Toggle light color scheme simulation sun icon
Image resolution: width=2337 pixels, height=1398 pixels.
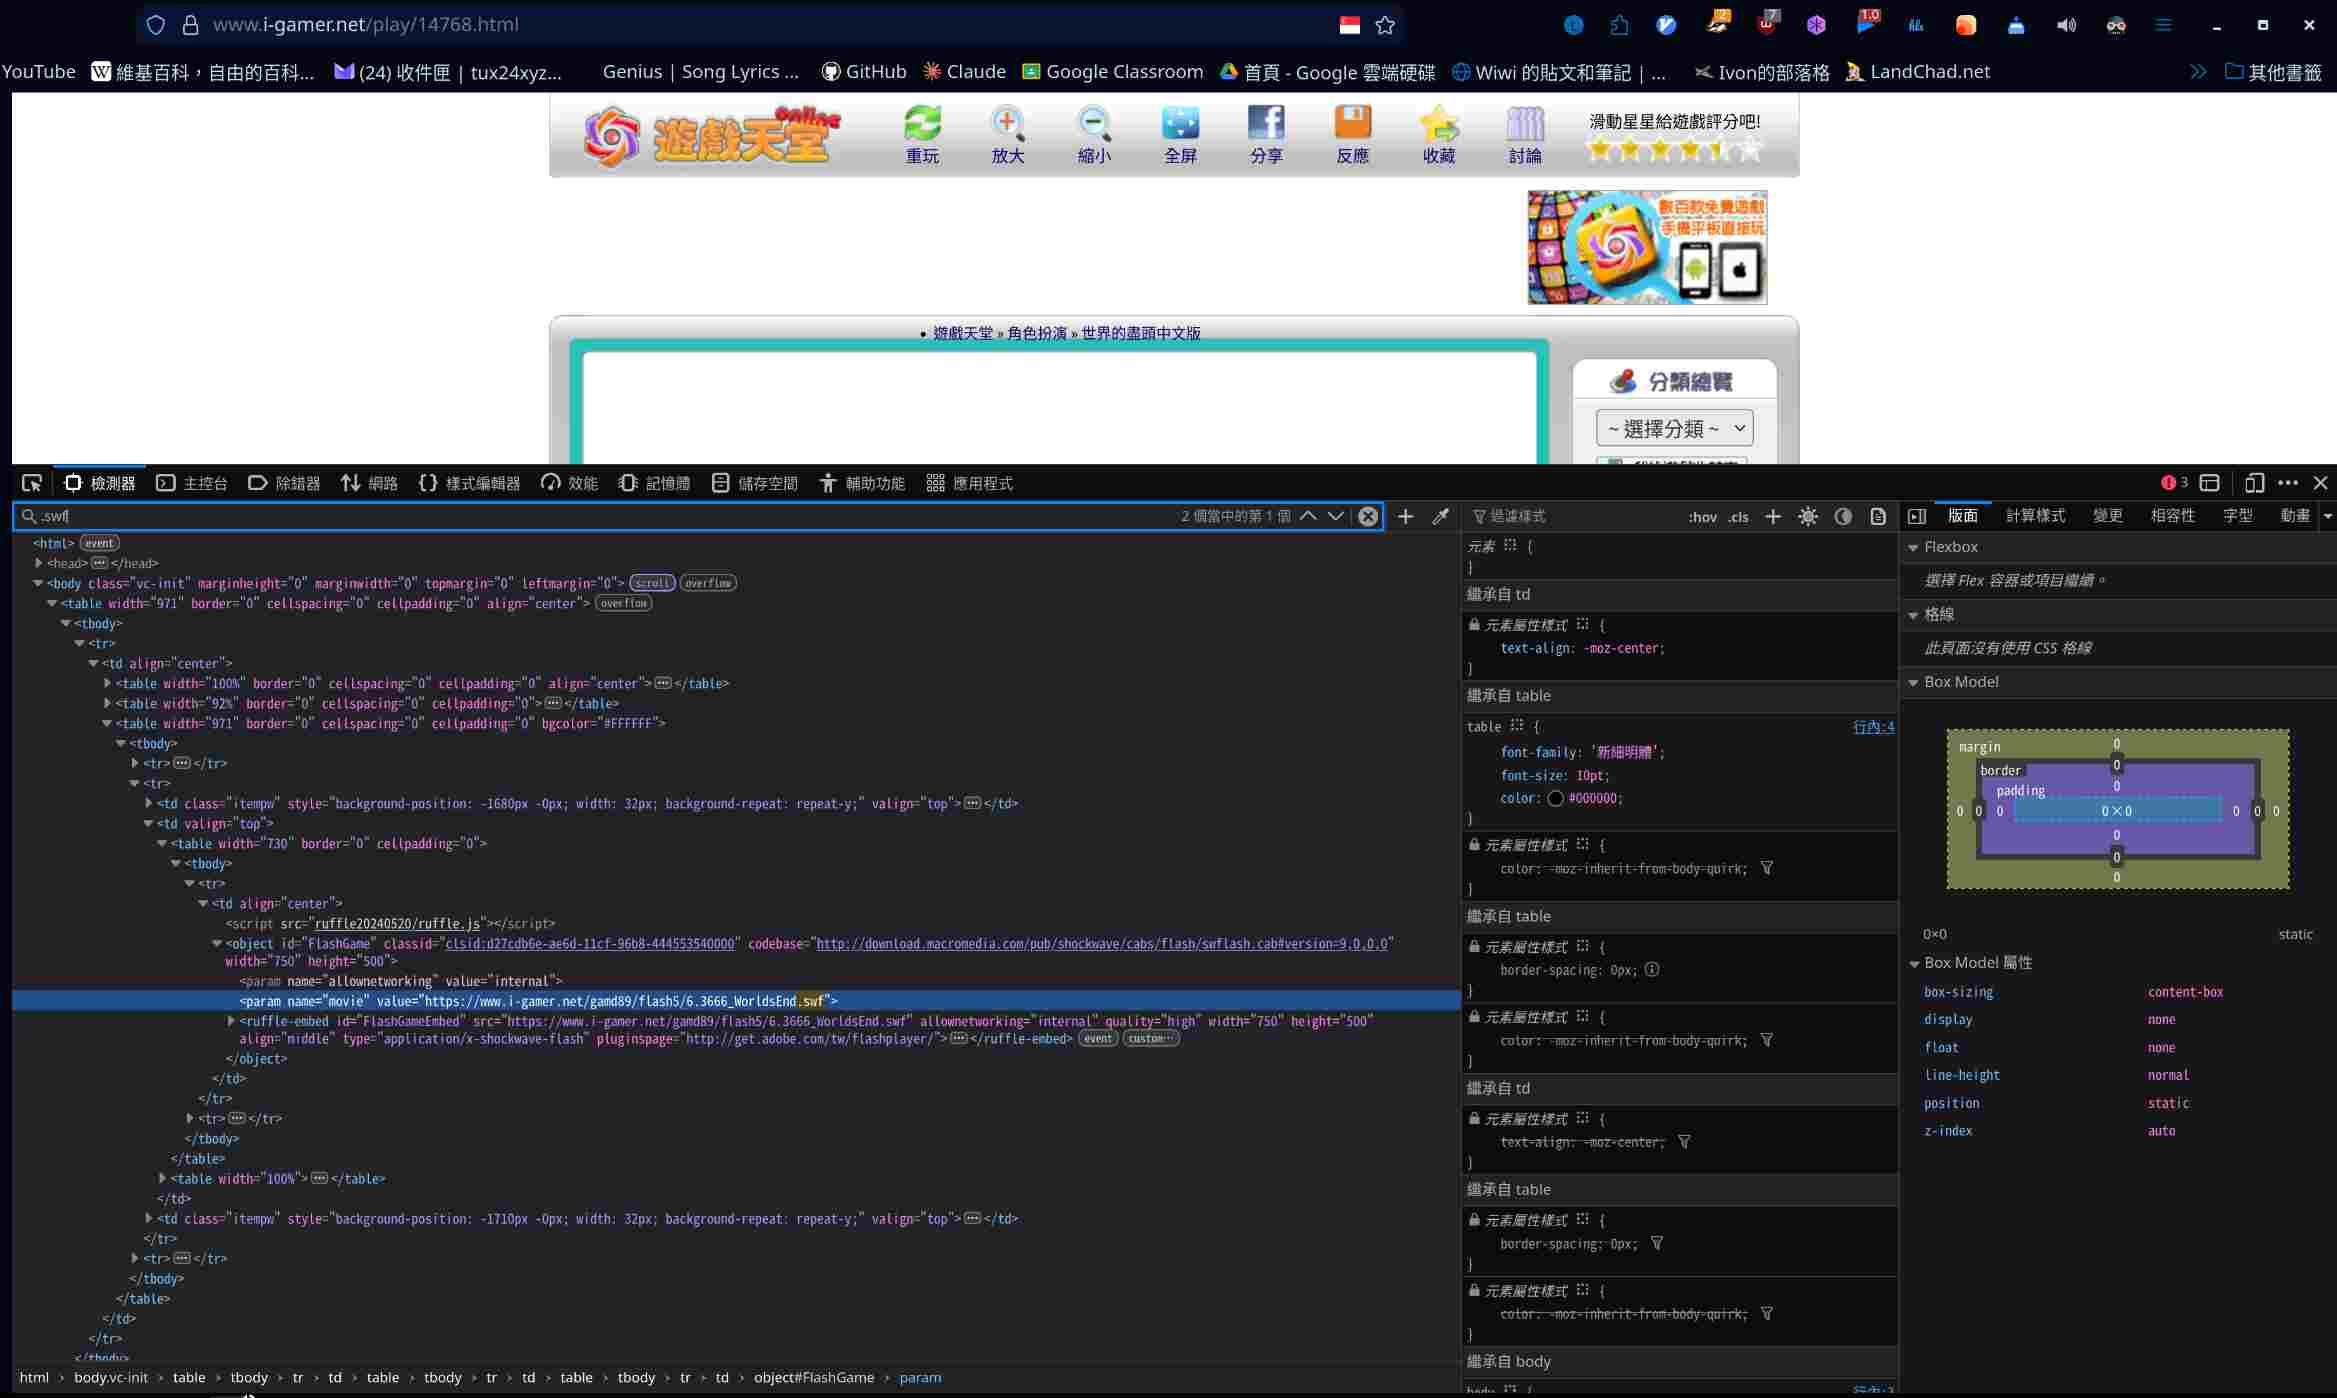coord(1808,517)
